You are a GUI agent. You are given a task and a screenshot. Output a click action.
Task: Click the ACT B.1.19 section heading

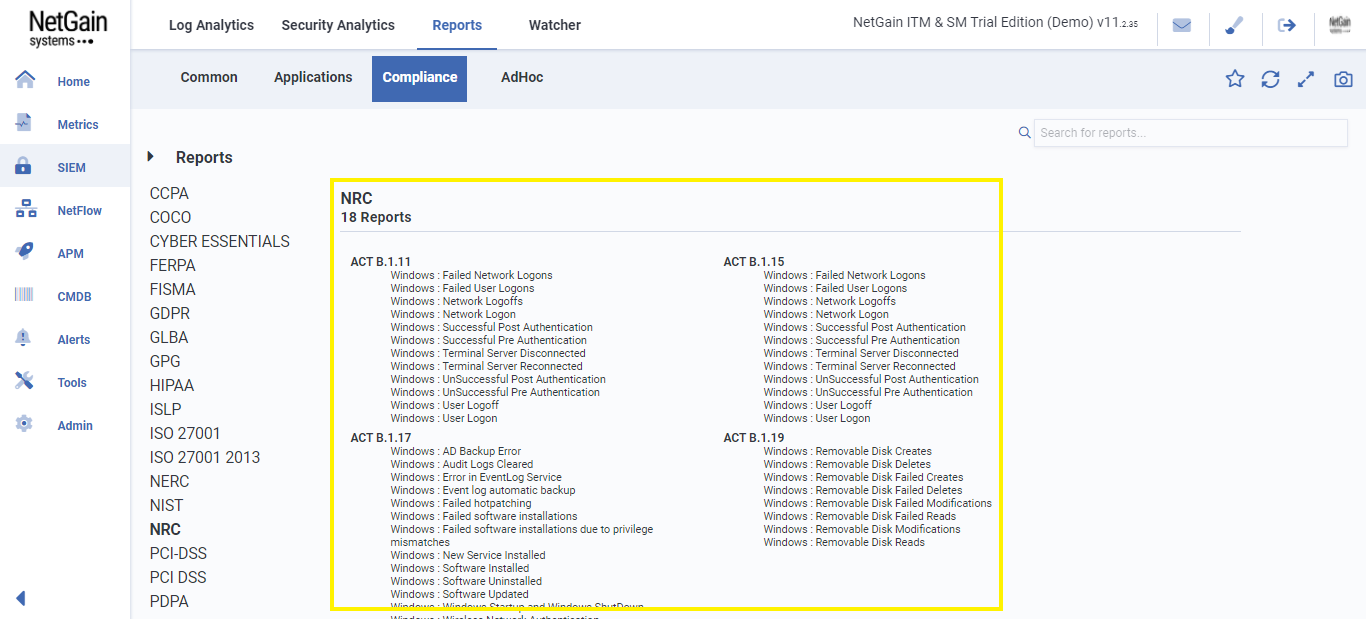(x=754, y=438)
